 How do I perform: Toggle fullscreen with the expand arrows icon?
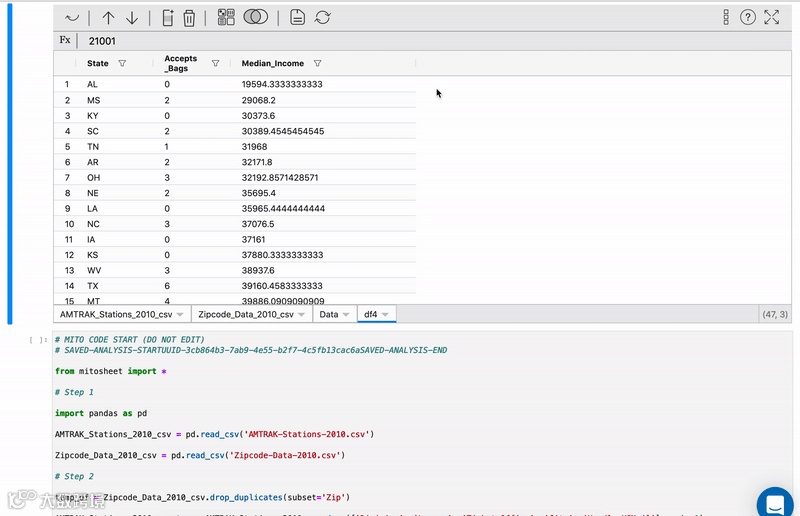click(771, 17)
